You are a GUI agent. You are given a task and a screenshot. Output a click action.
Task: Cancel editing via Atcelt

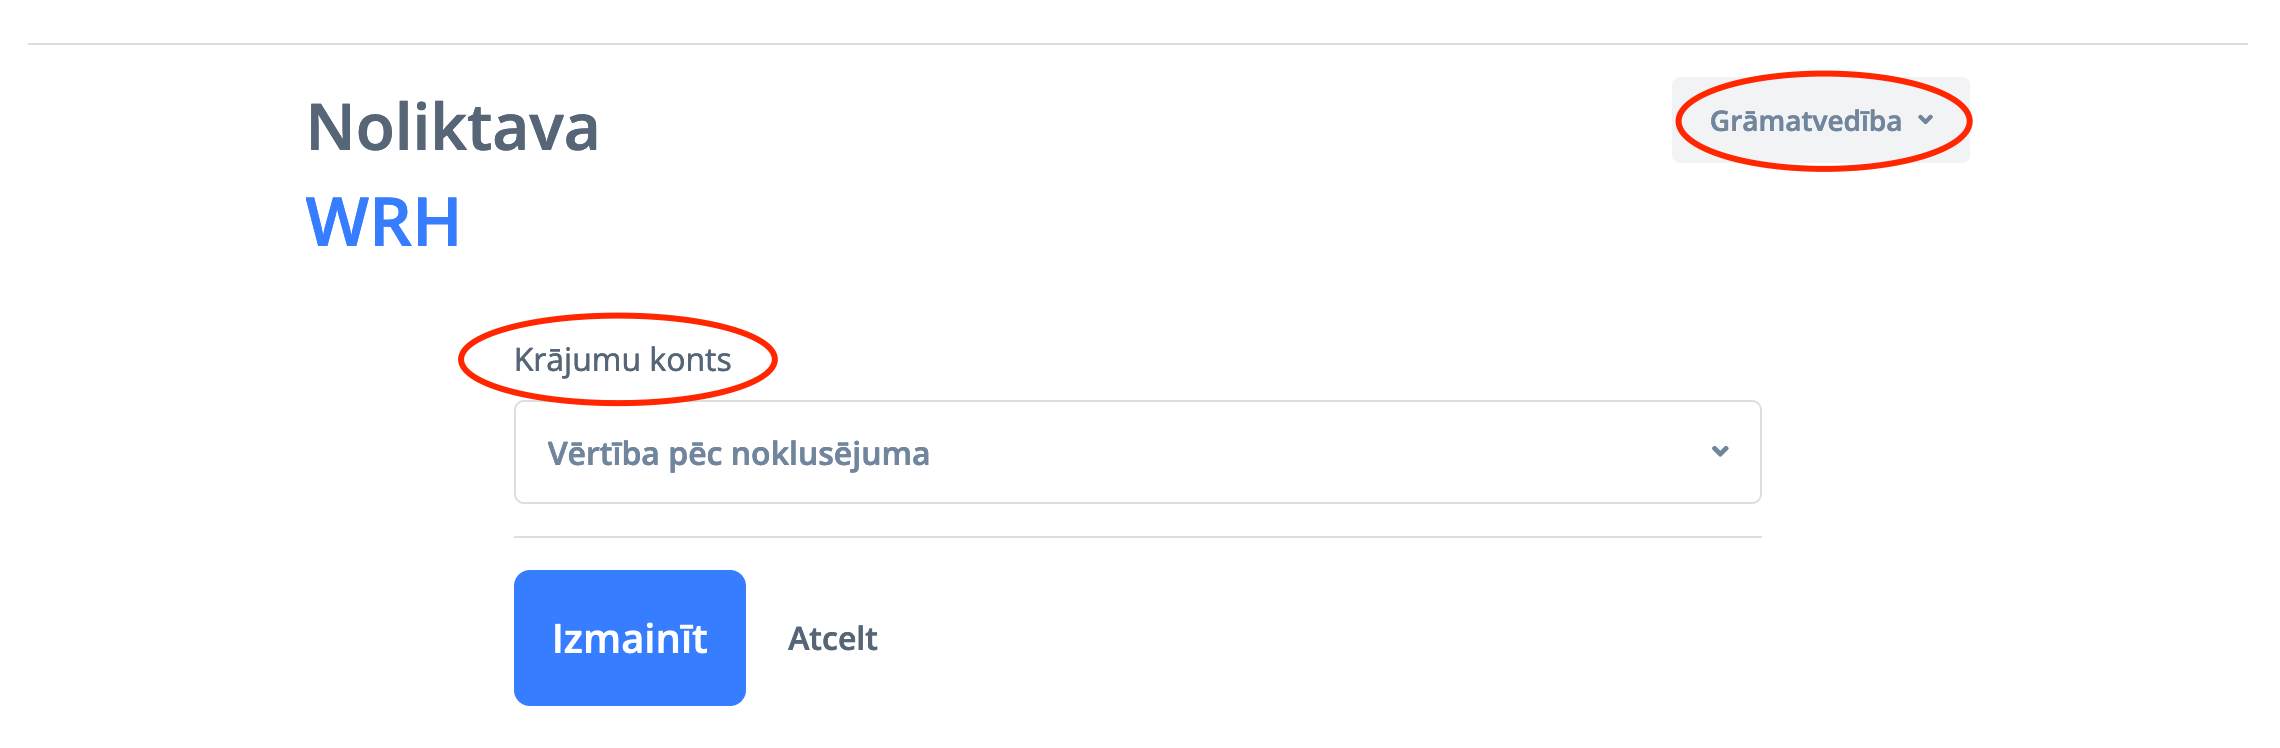[x=832, y=639]
